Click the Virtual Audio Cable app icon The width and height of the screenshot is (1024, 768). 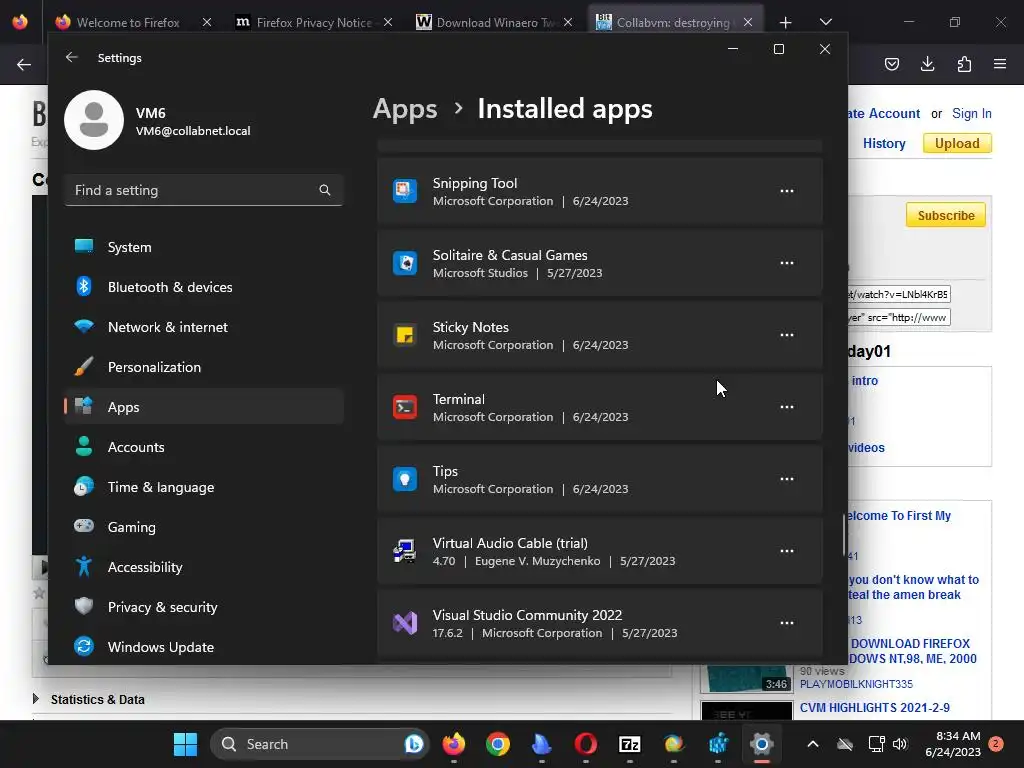pos(405,551)
